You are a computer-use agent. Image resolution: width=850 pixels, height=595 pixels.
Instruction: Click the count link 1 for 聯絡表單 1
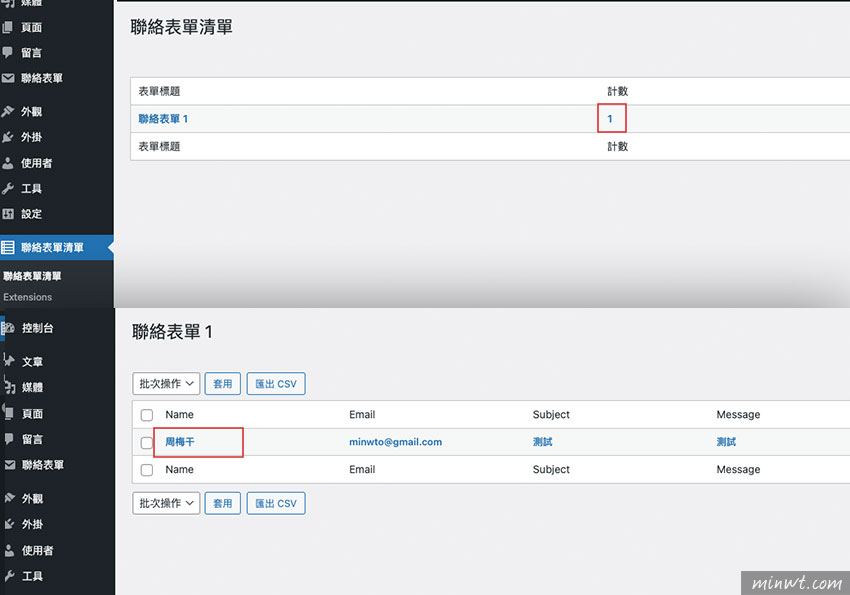coord(610,119)
